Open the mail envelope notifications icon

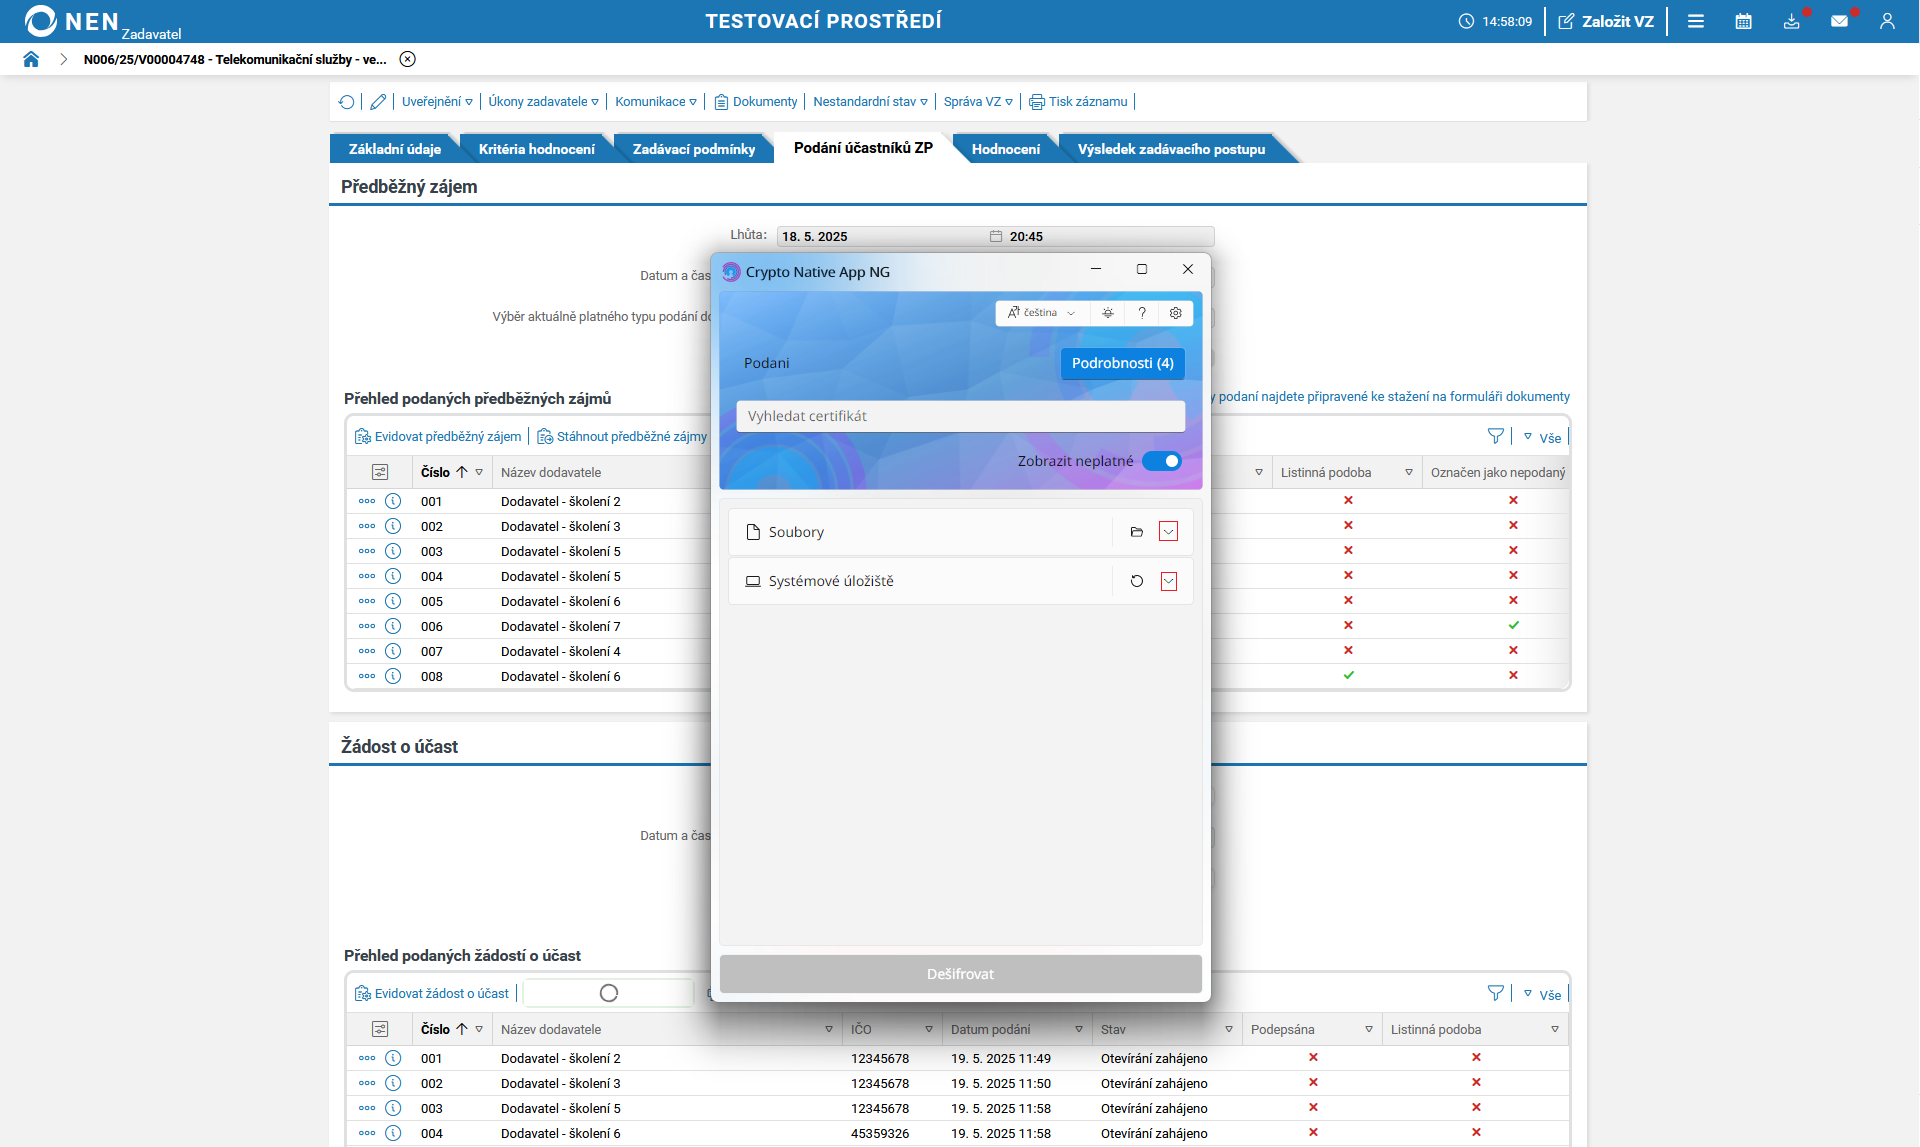click(x=1839, y=21)
